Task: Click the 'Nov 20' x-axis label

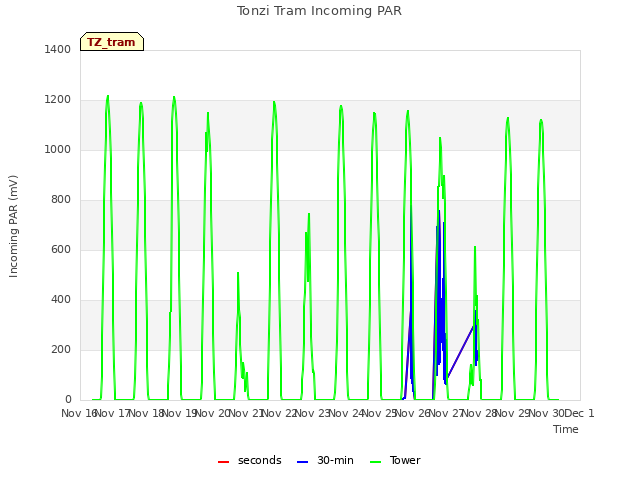Action: 212,413
